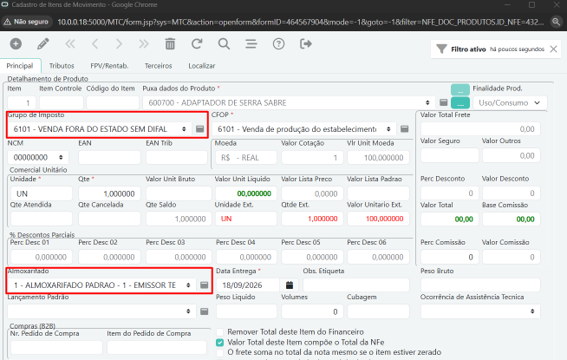The image size is (567, 360).
Task: Click the refresh icon in toolbar
Action: click(x=197, y=44)
